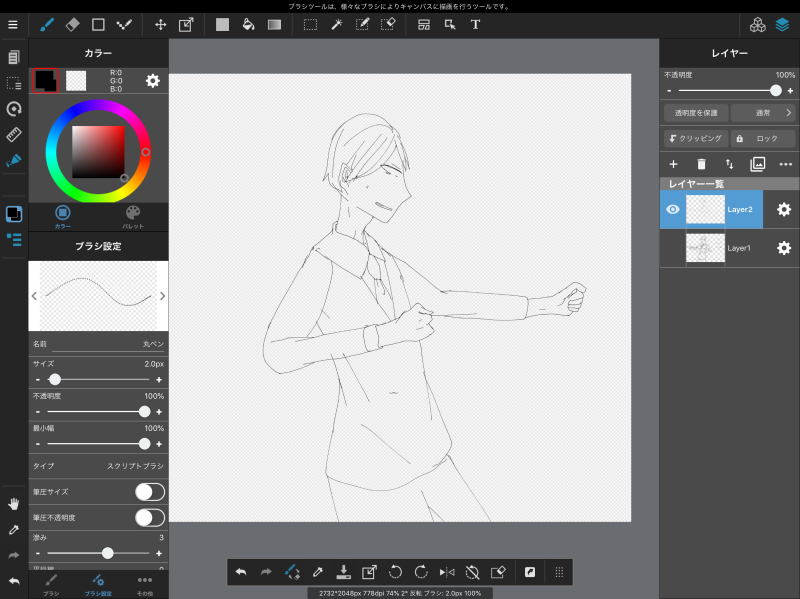Add a new layer with plus icon
Viewport: 800px width, 599px height.
673,164
